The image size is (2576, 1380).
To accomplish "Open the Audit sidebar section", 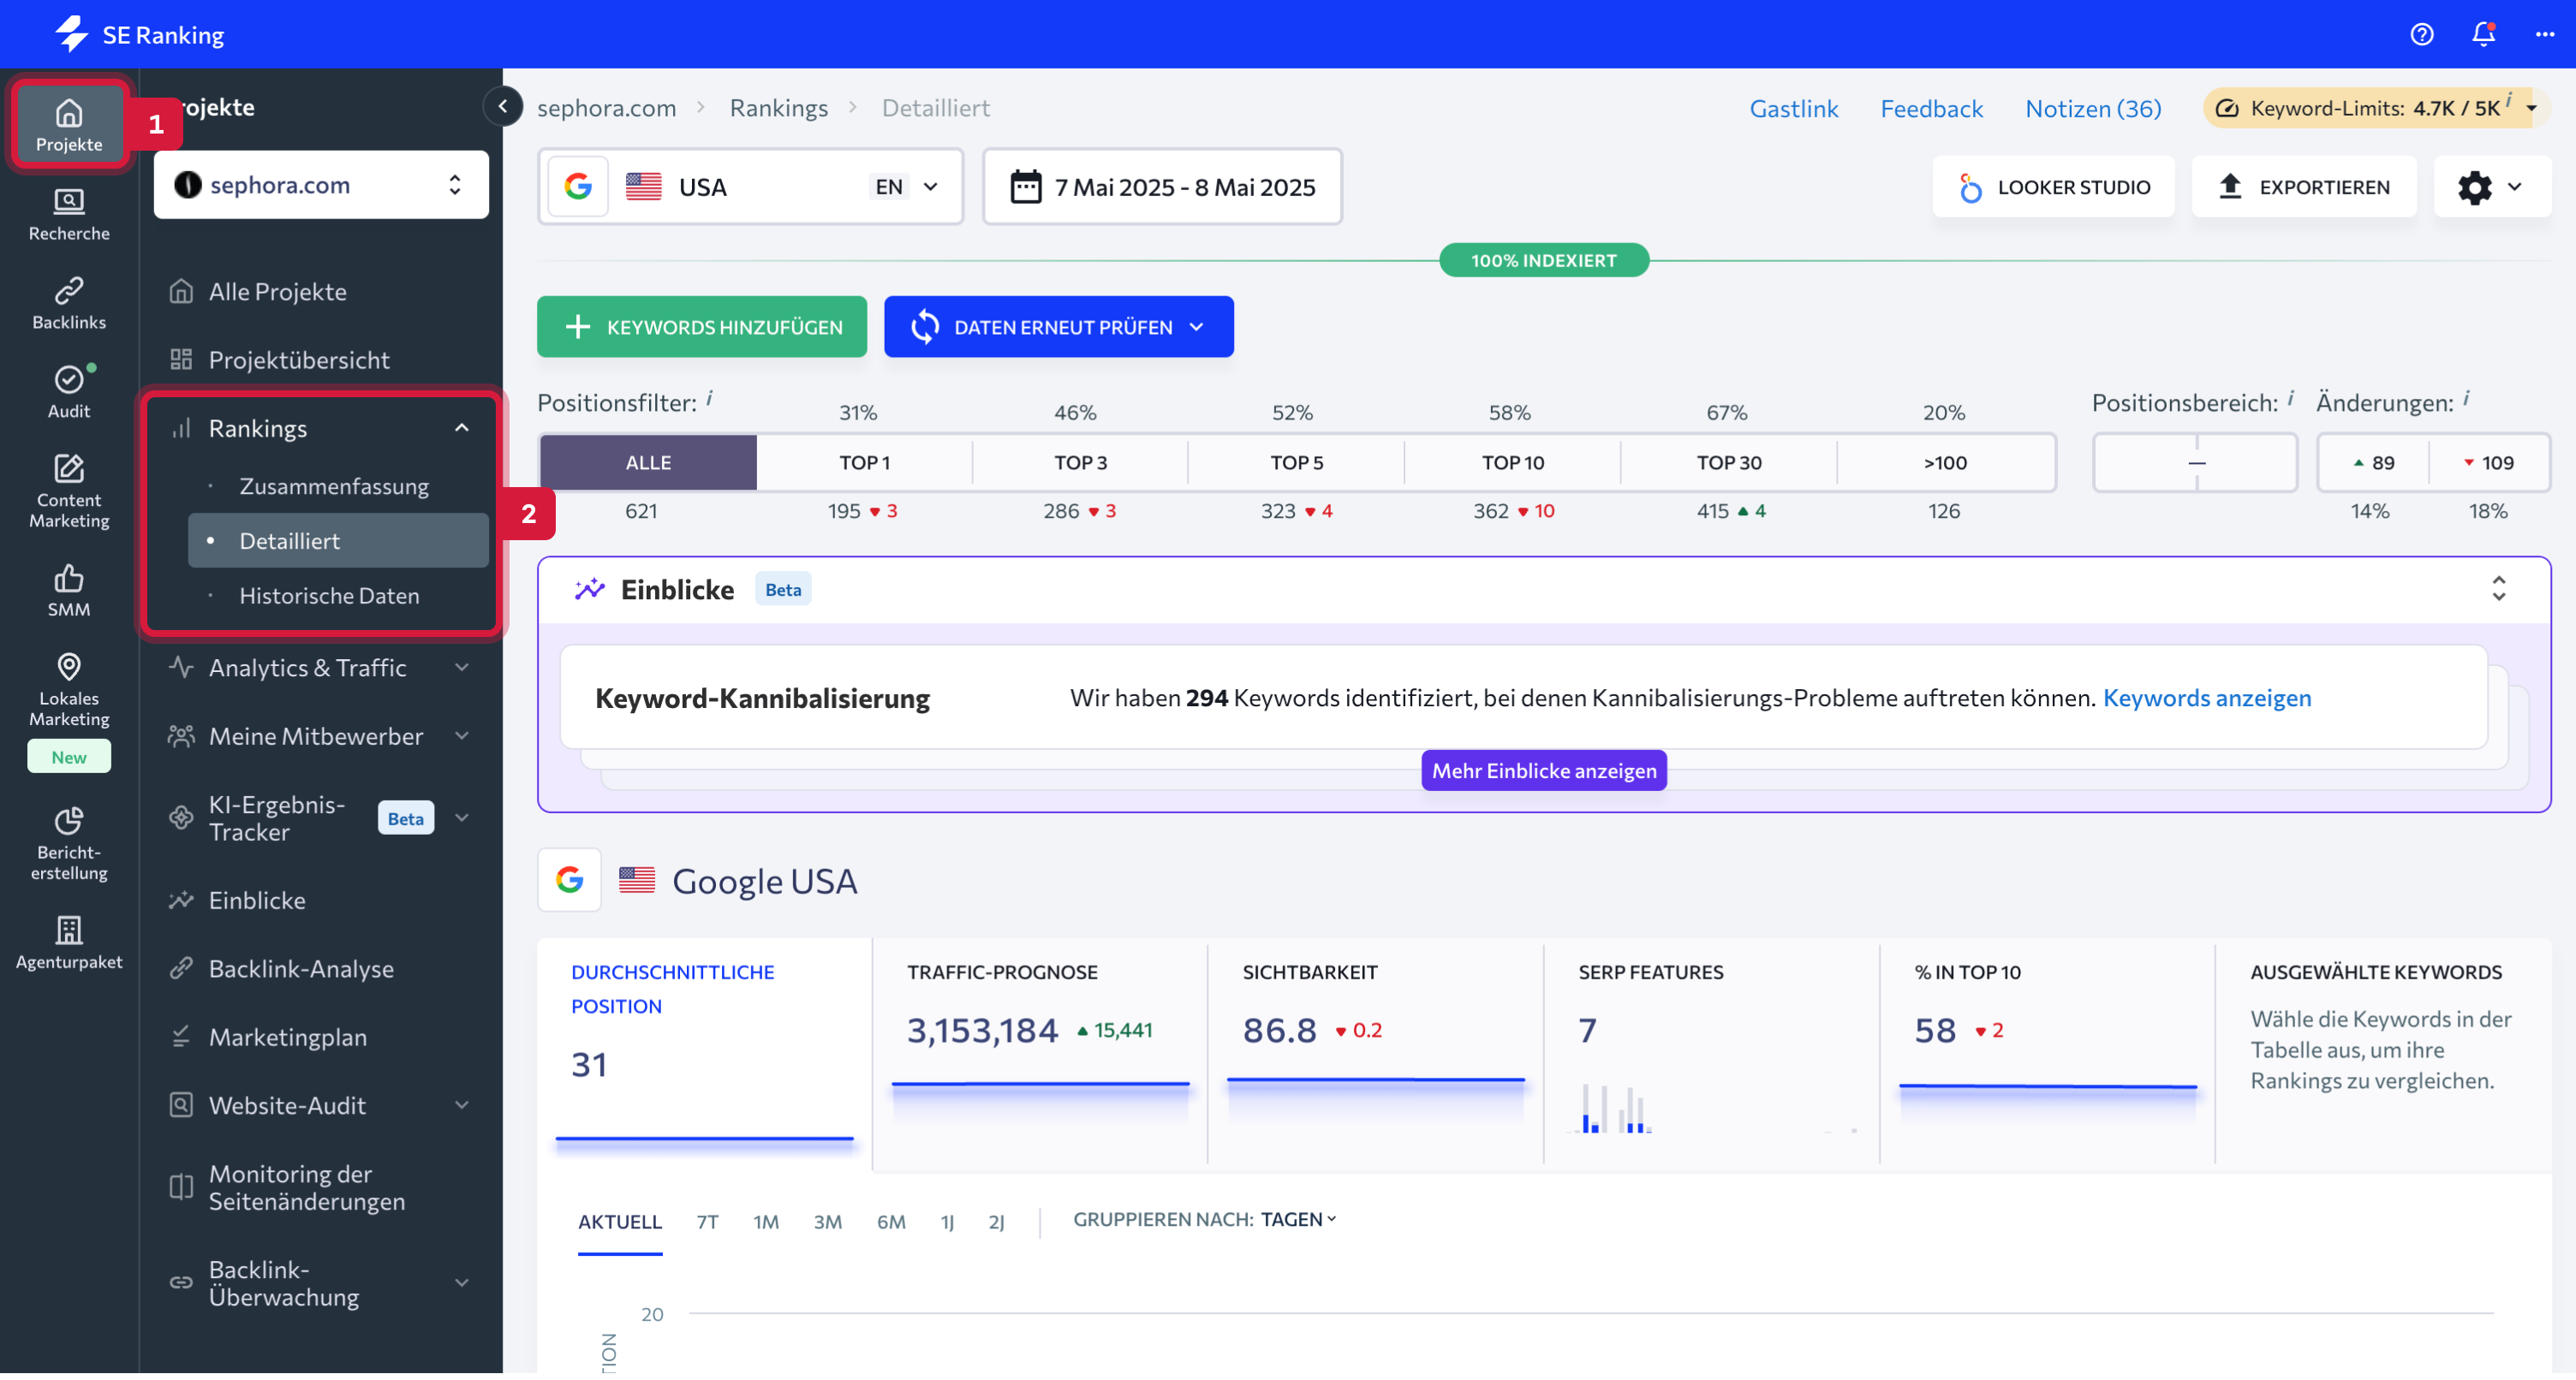I will (68, 393).
